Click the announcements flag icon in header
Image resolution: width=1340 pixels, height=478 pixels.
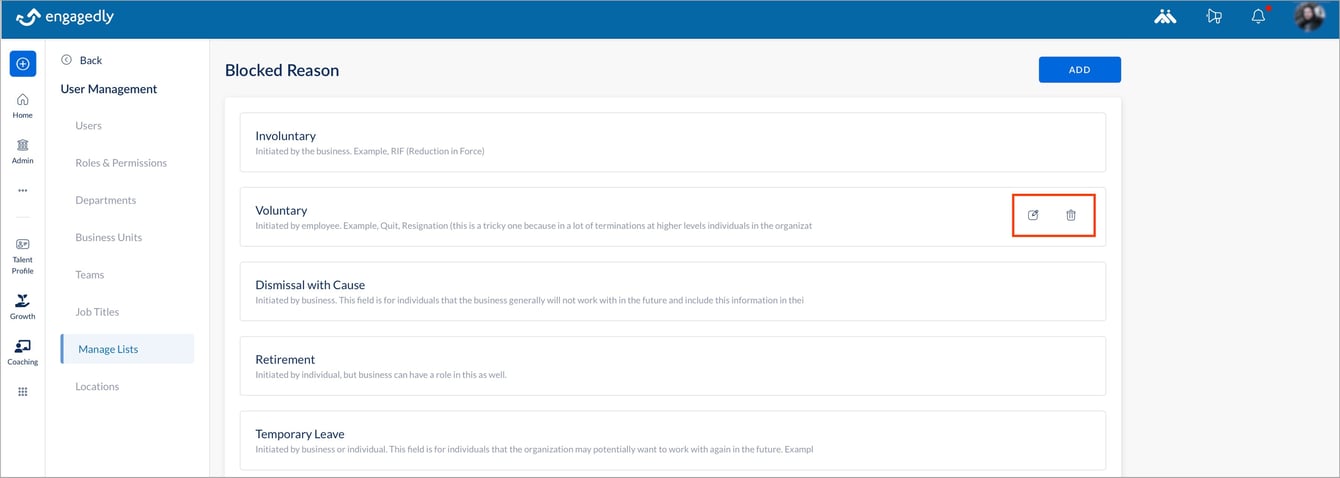(x=1214, y=16)
